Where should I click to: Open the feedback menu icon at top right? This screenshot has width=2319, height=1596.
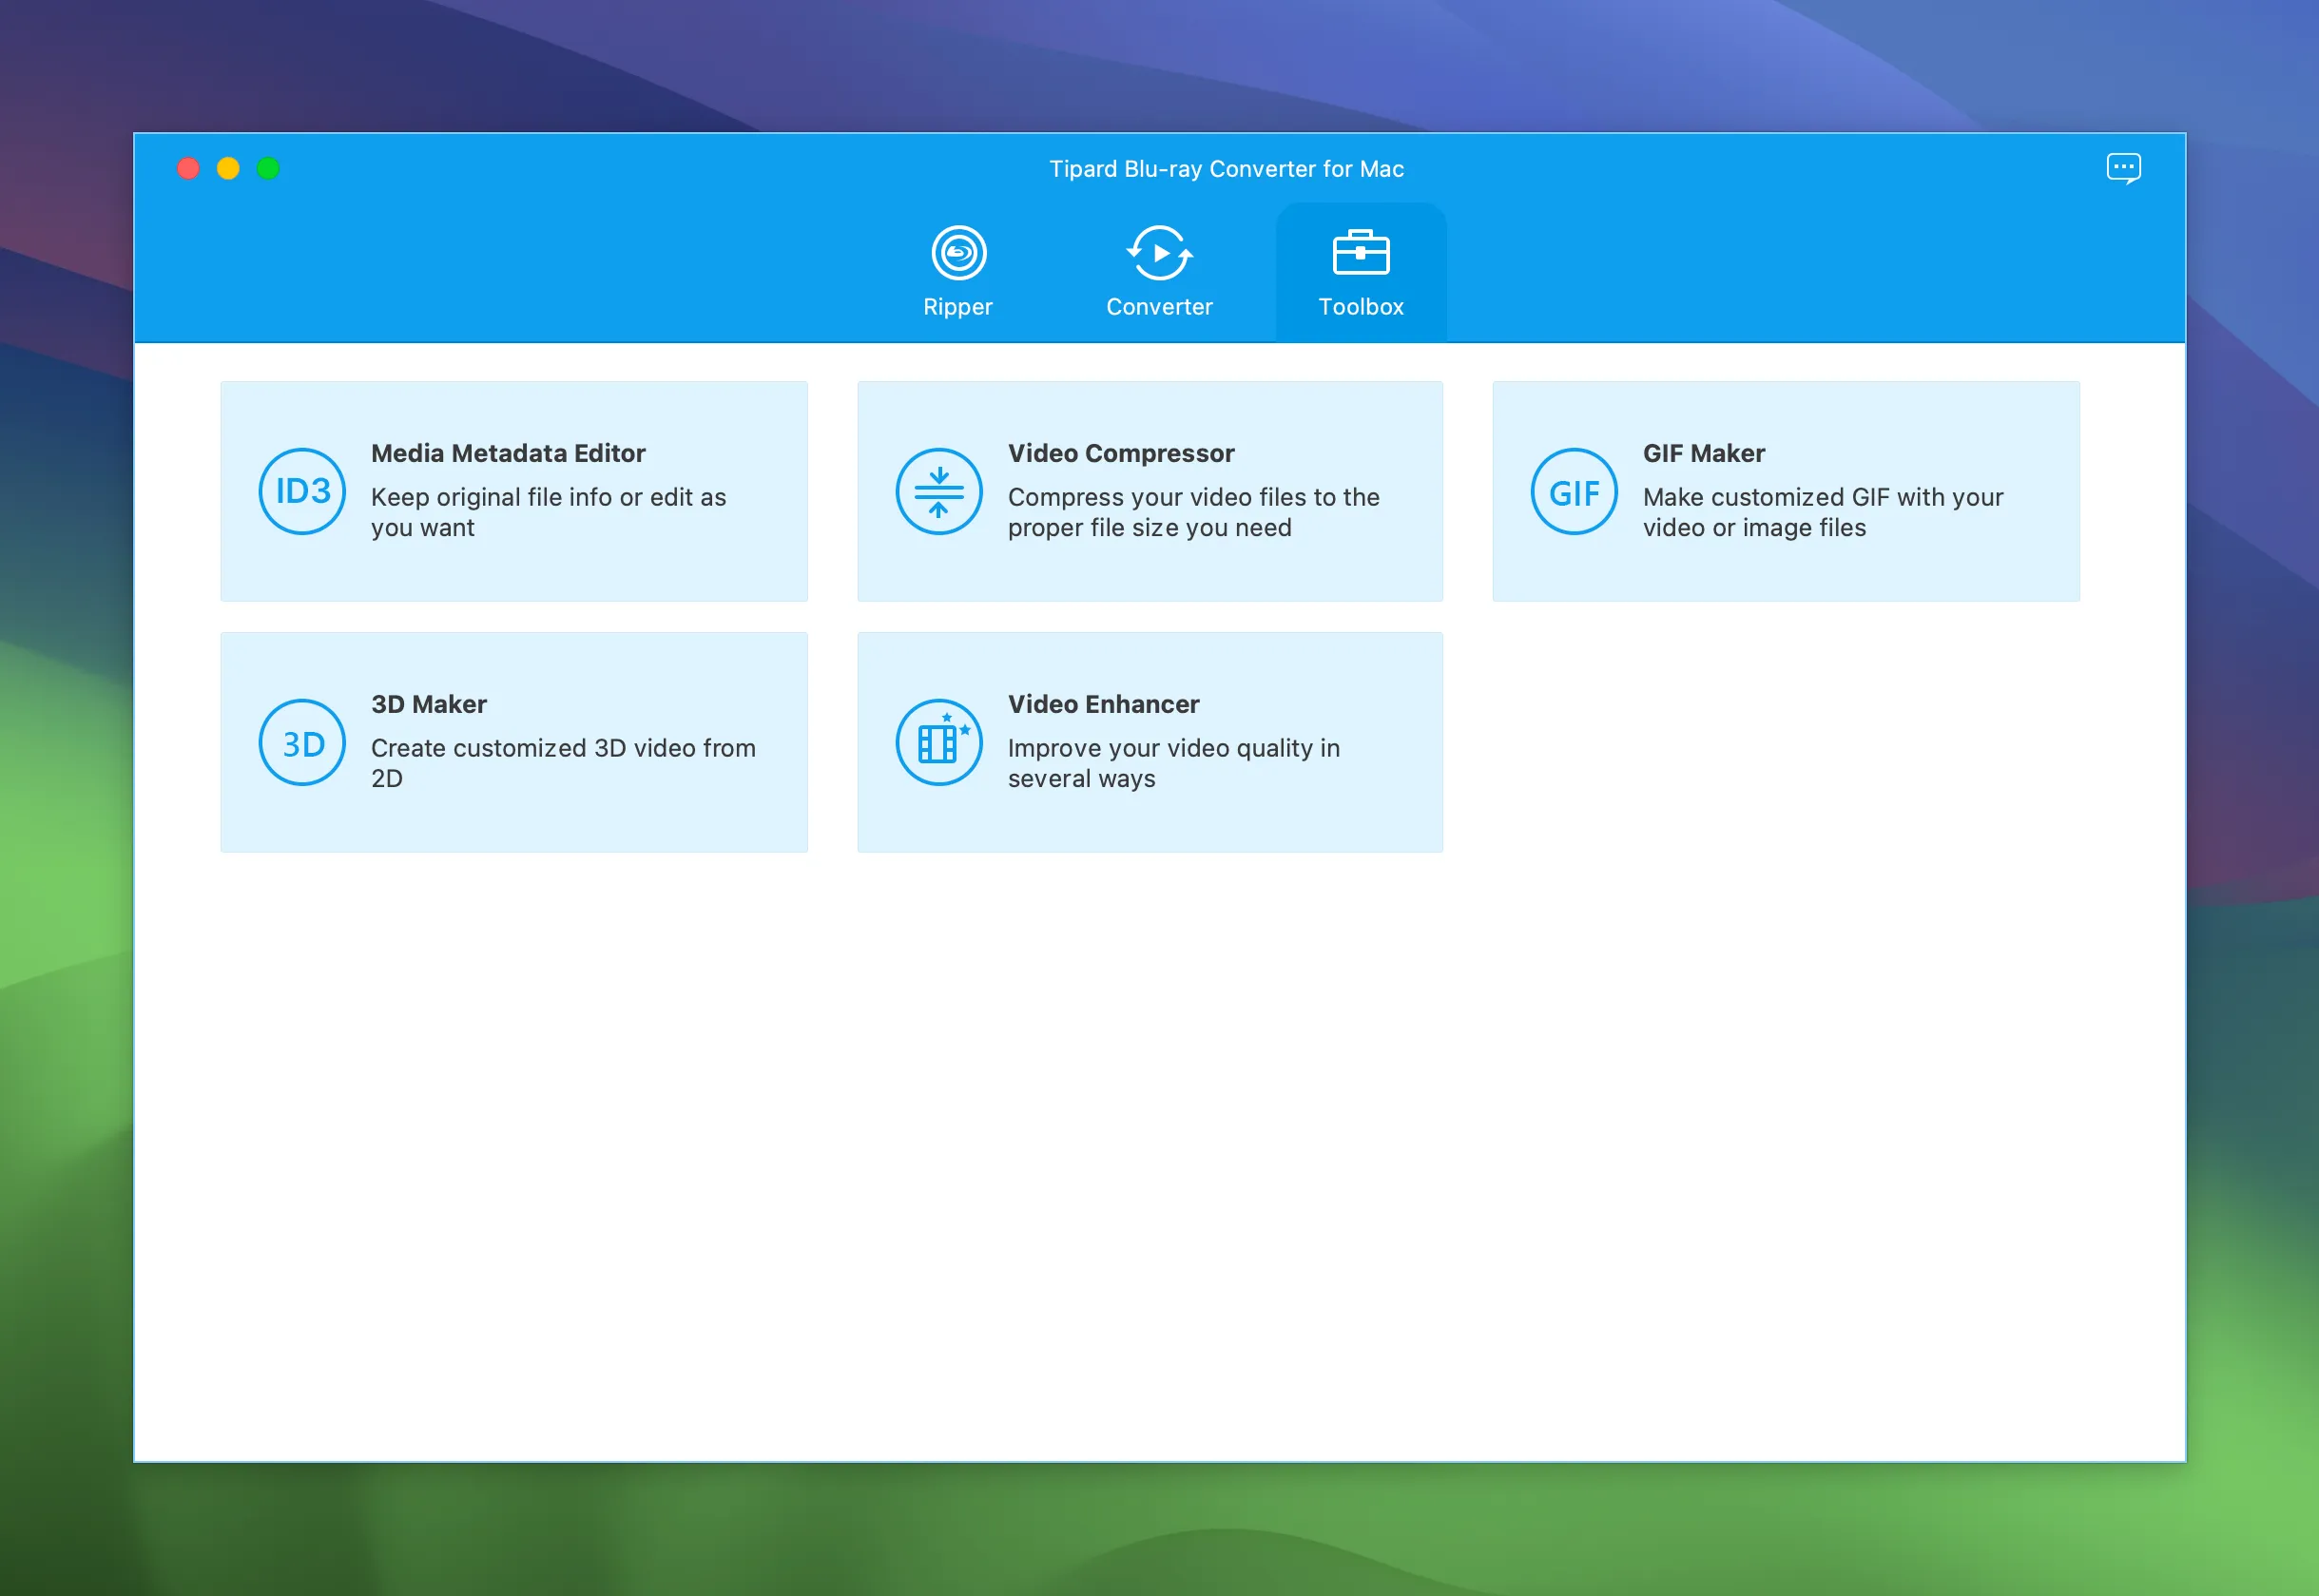(x=2123, y=167)
